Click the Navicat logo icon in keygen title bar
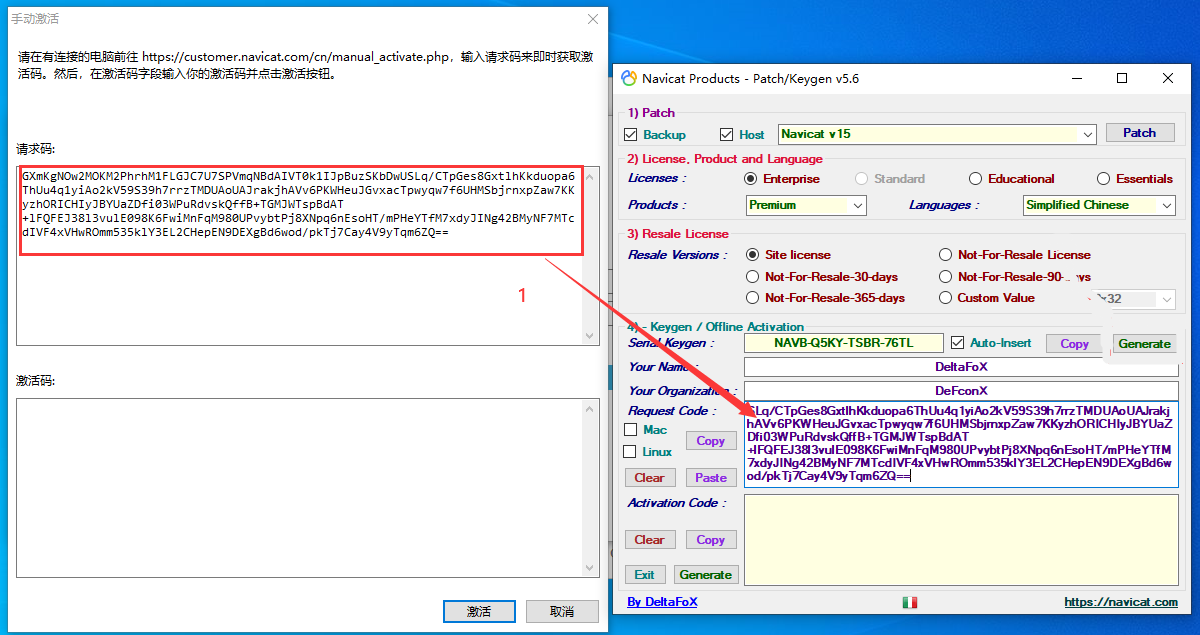The height and width of the screenshot is (635, 1200). (629, 79)
